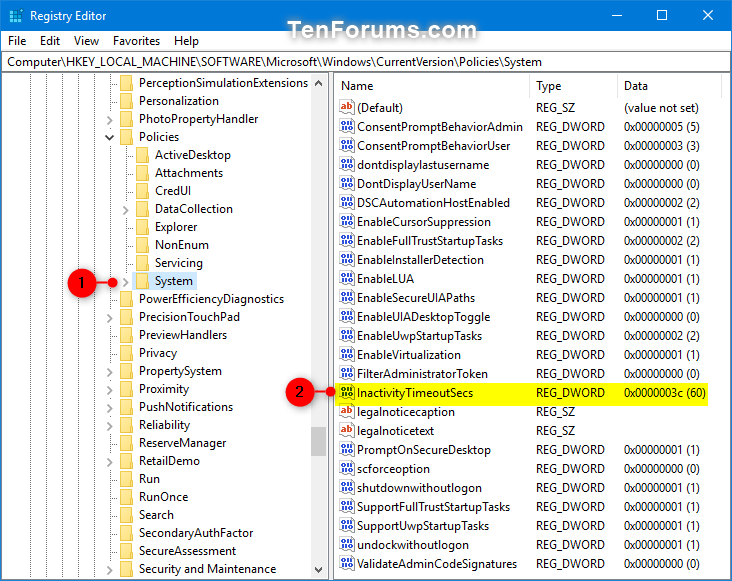Expand the Proximity key

click(x=110, y=390)
